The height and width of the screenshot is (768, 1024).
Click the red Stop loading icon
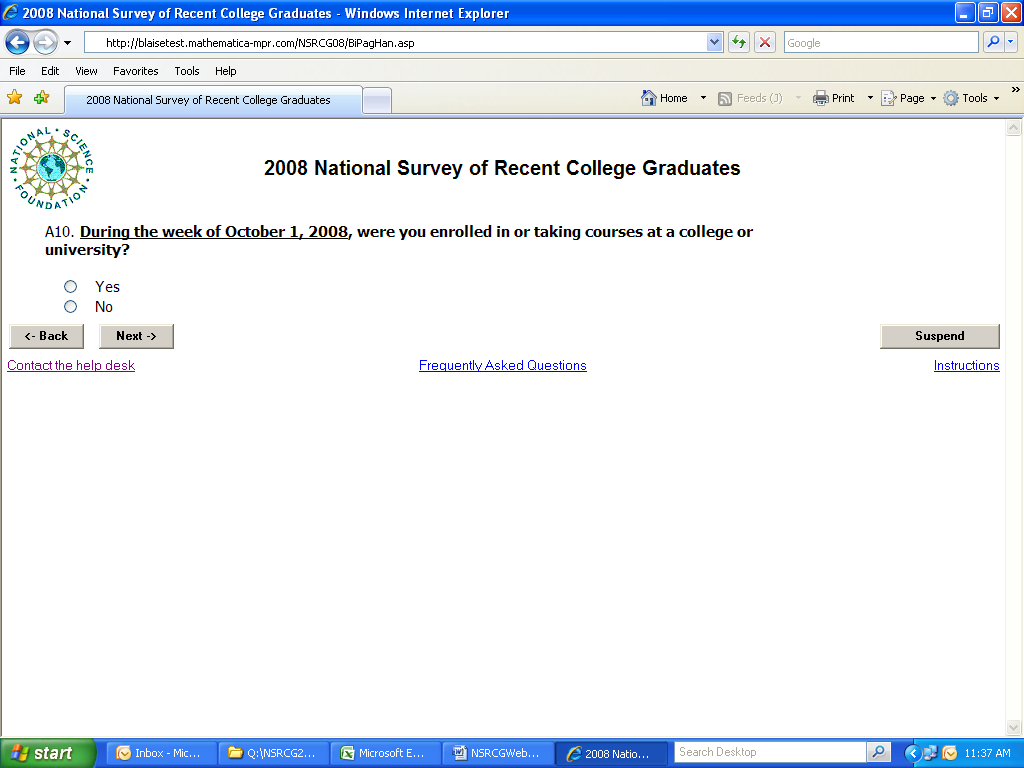765,43
